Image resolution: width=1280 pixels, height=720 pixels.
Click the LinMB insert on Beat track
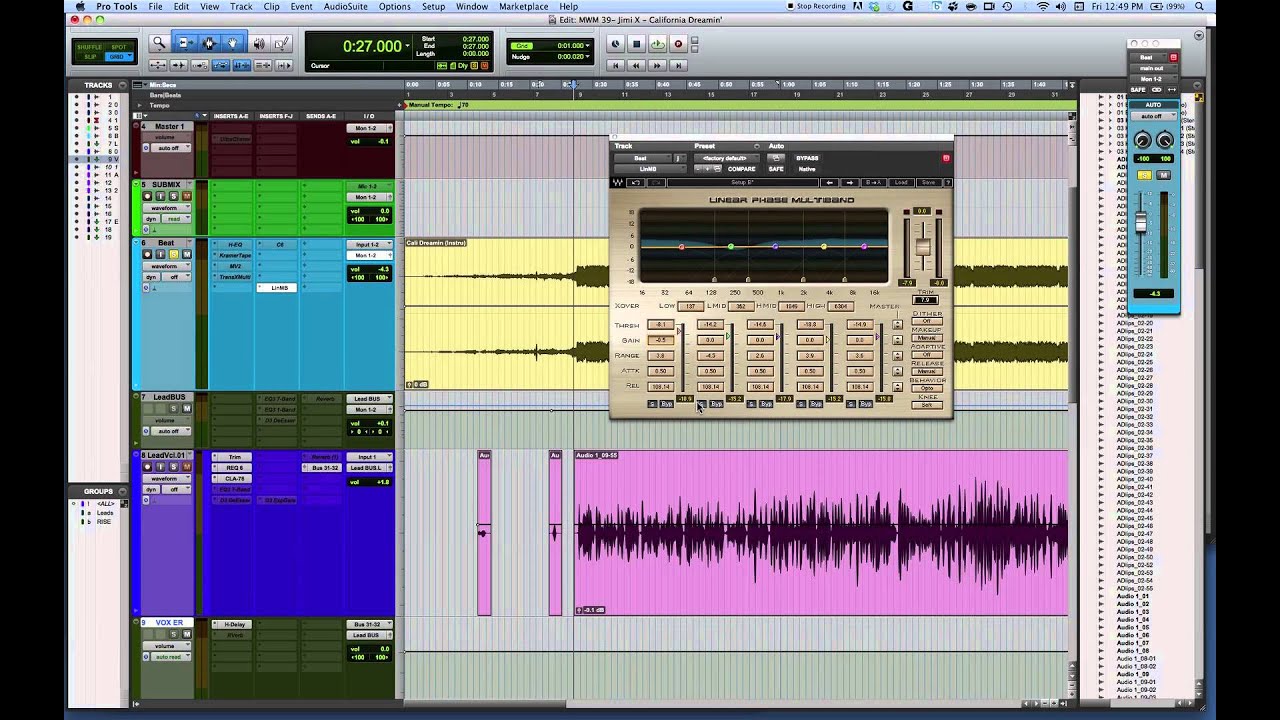(279, 288)
